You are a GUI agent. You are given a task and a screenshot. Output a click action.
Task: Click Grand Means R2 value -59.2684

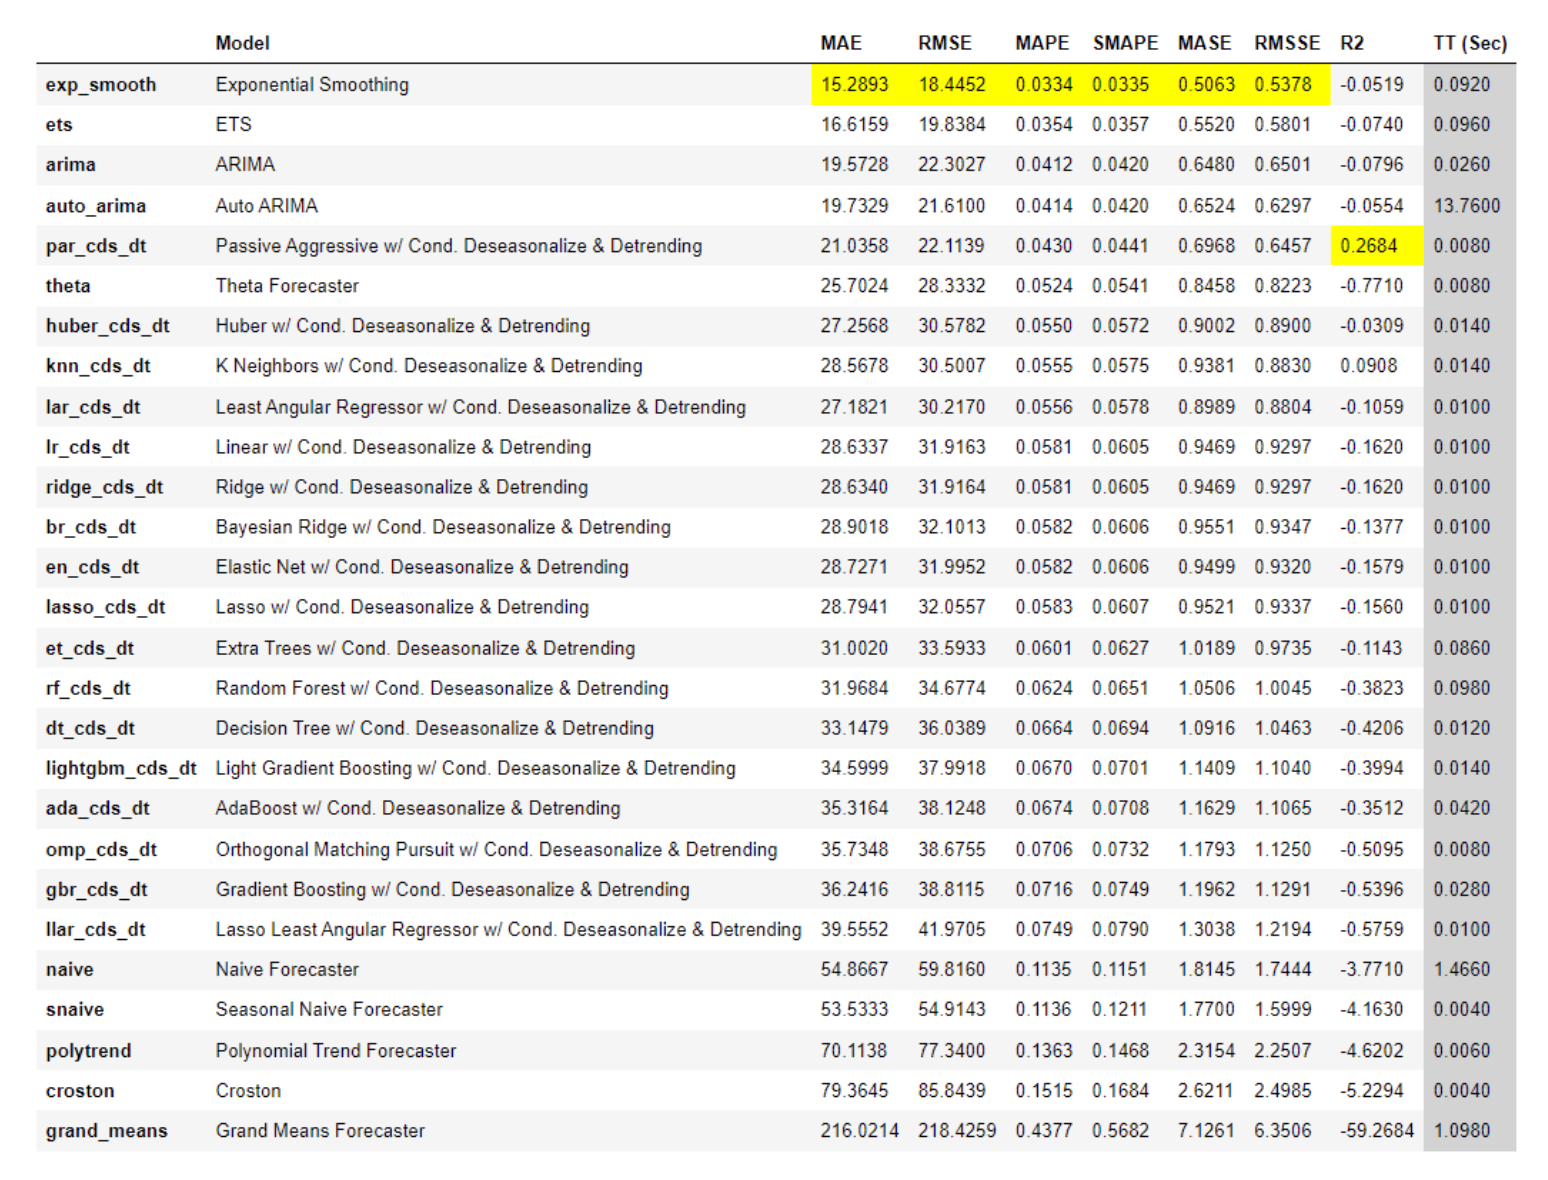[x=1376, y=1131]
